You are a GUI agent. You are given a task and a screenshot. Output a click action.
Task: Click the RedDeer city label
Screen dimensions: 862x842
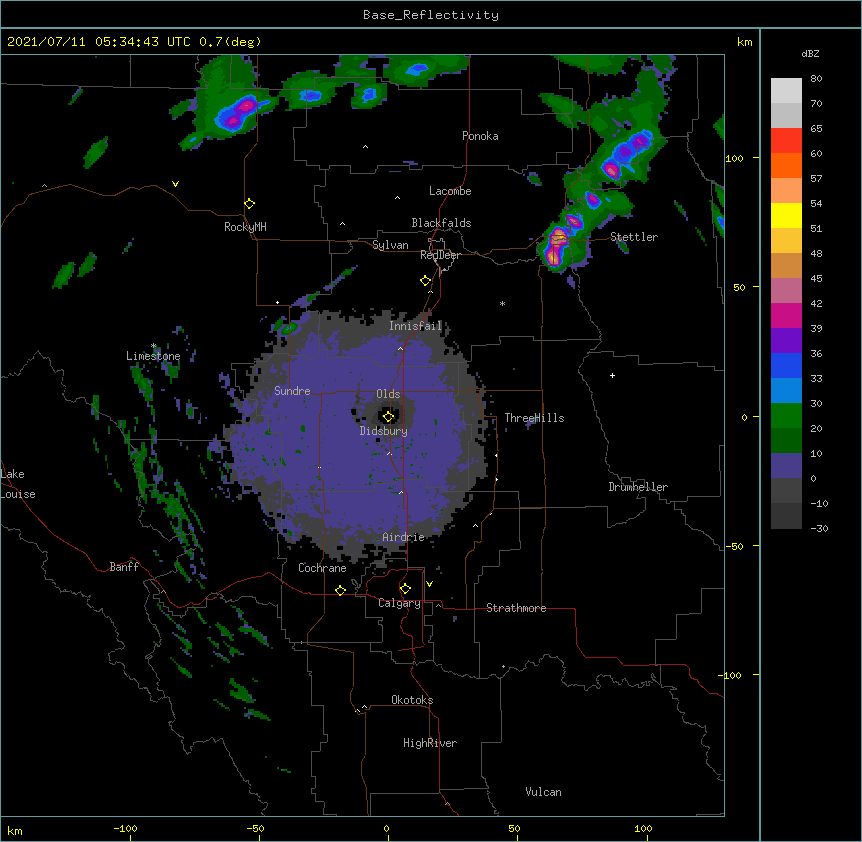440,255
